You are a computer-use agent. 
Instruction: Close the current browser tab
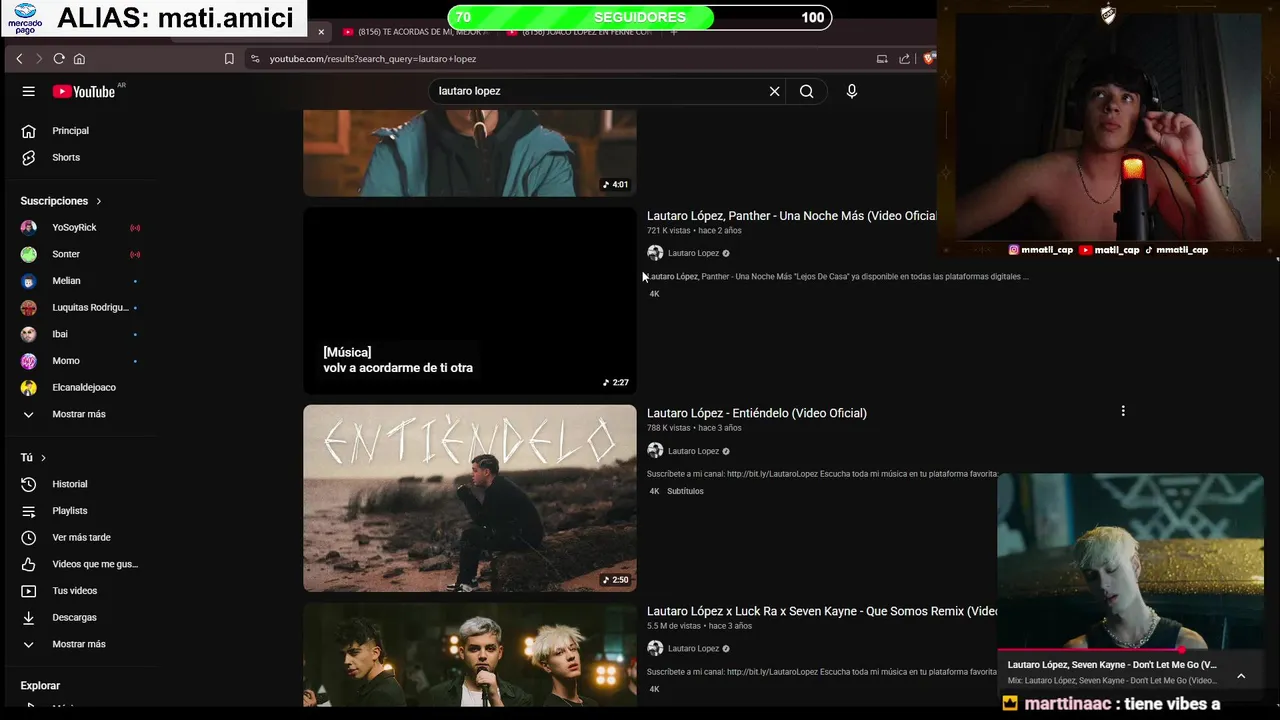(321, 32)
